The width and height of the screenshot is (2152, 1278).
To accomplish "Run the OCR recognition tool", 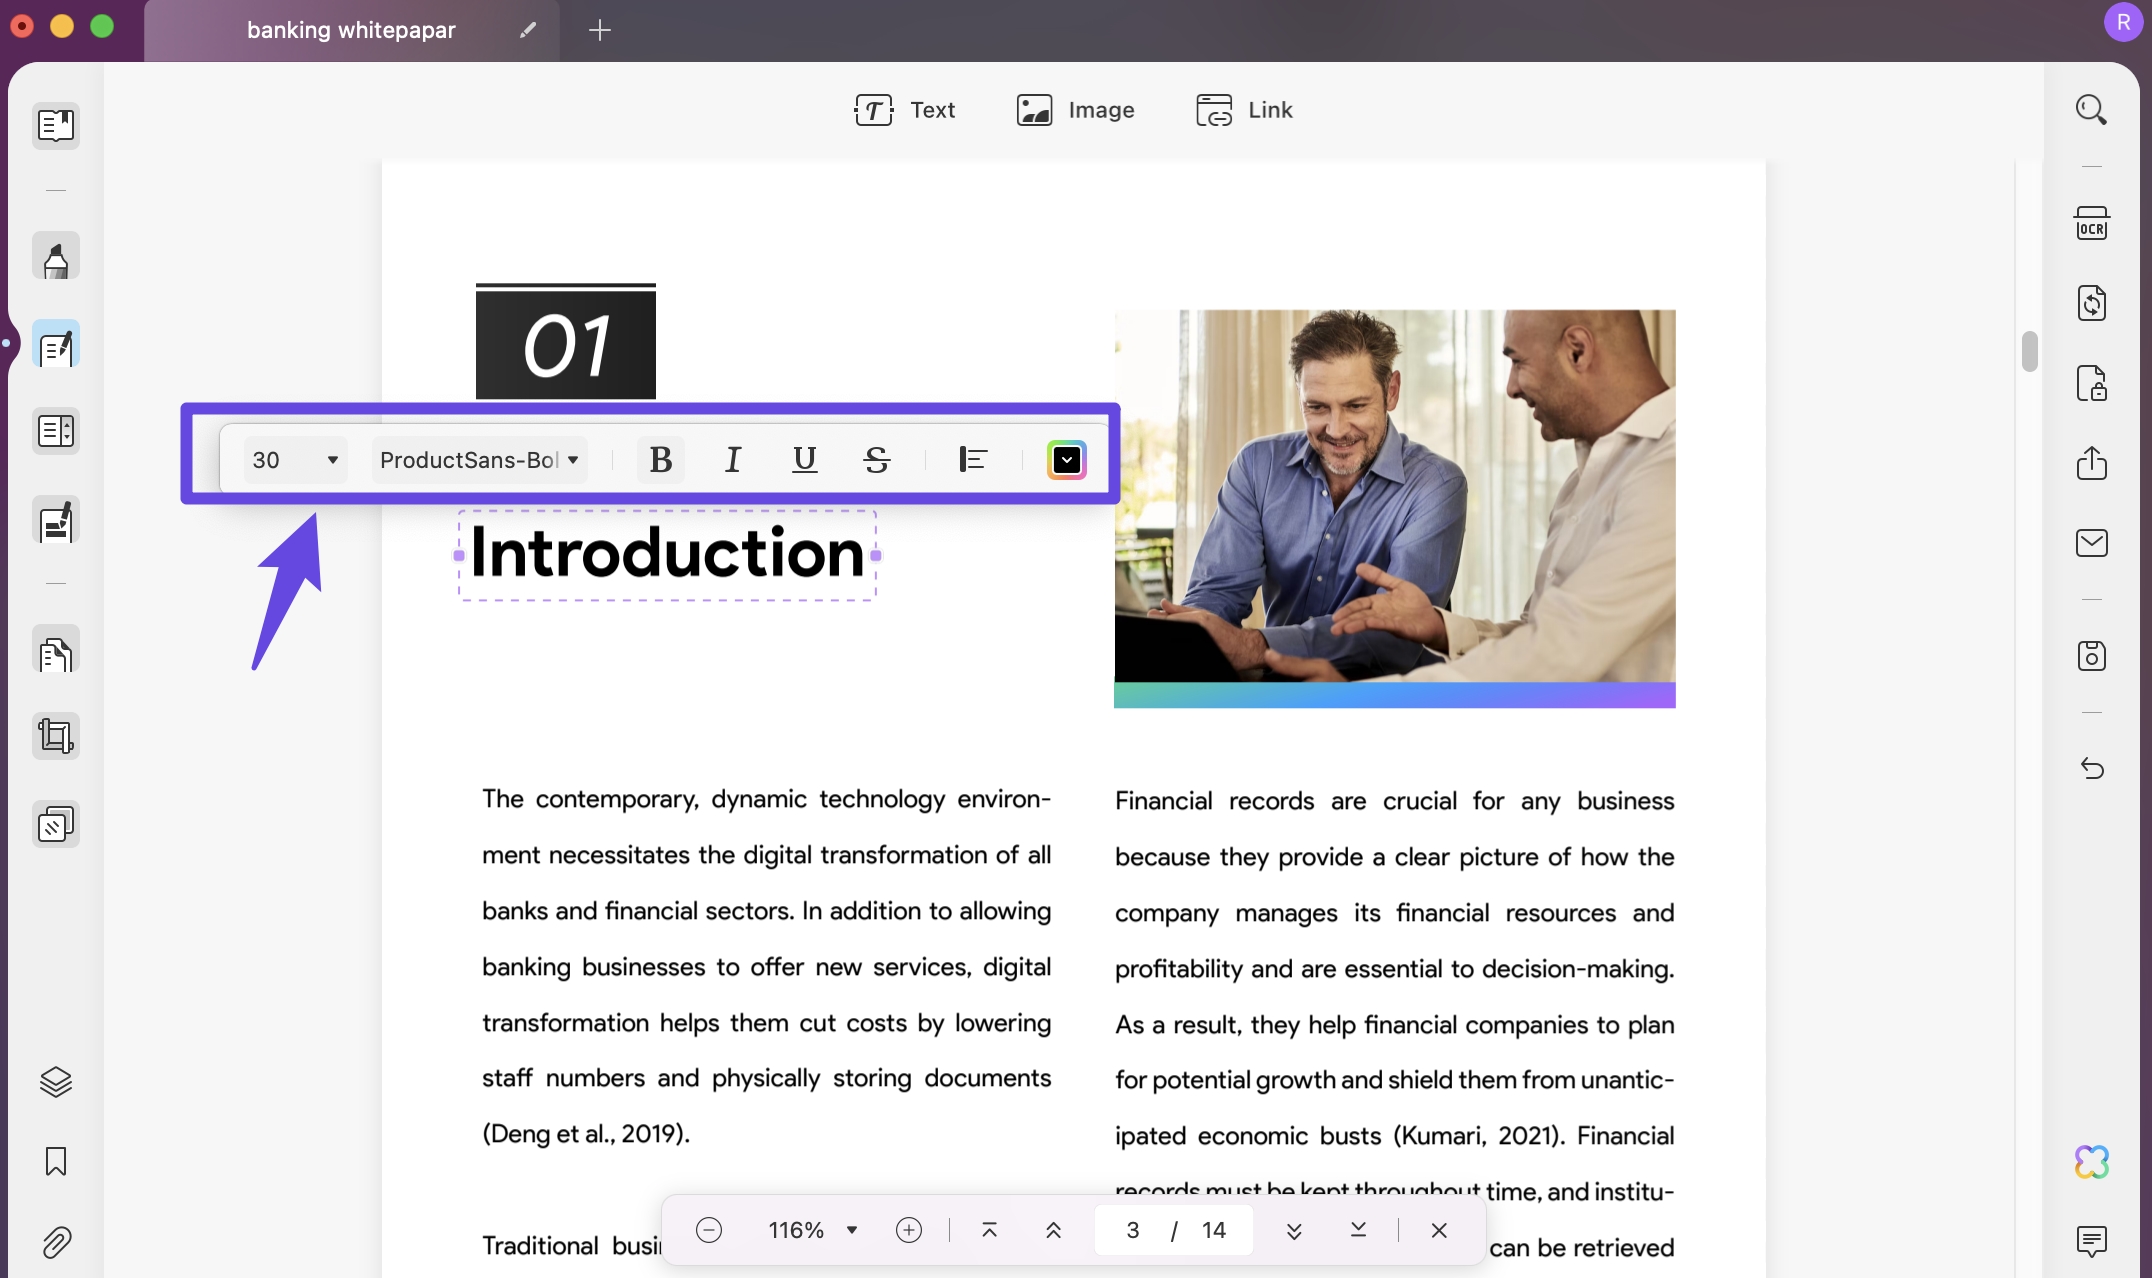I will pos(2091,223).
